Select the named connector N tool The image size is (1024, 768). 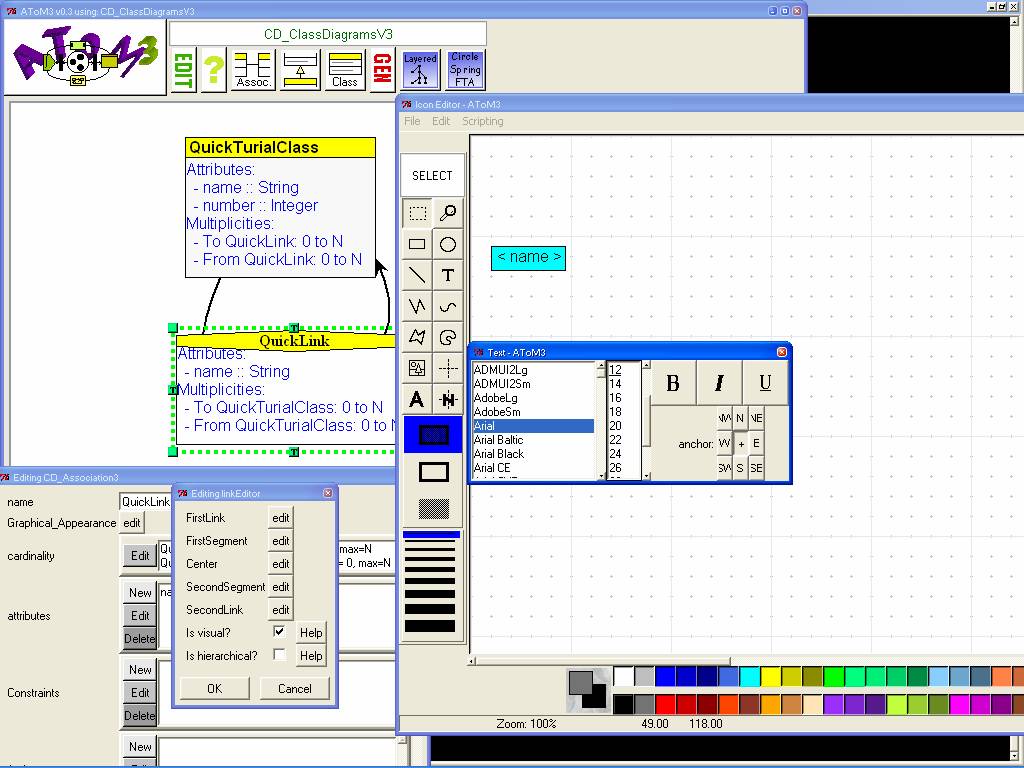coord(447,399)
